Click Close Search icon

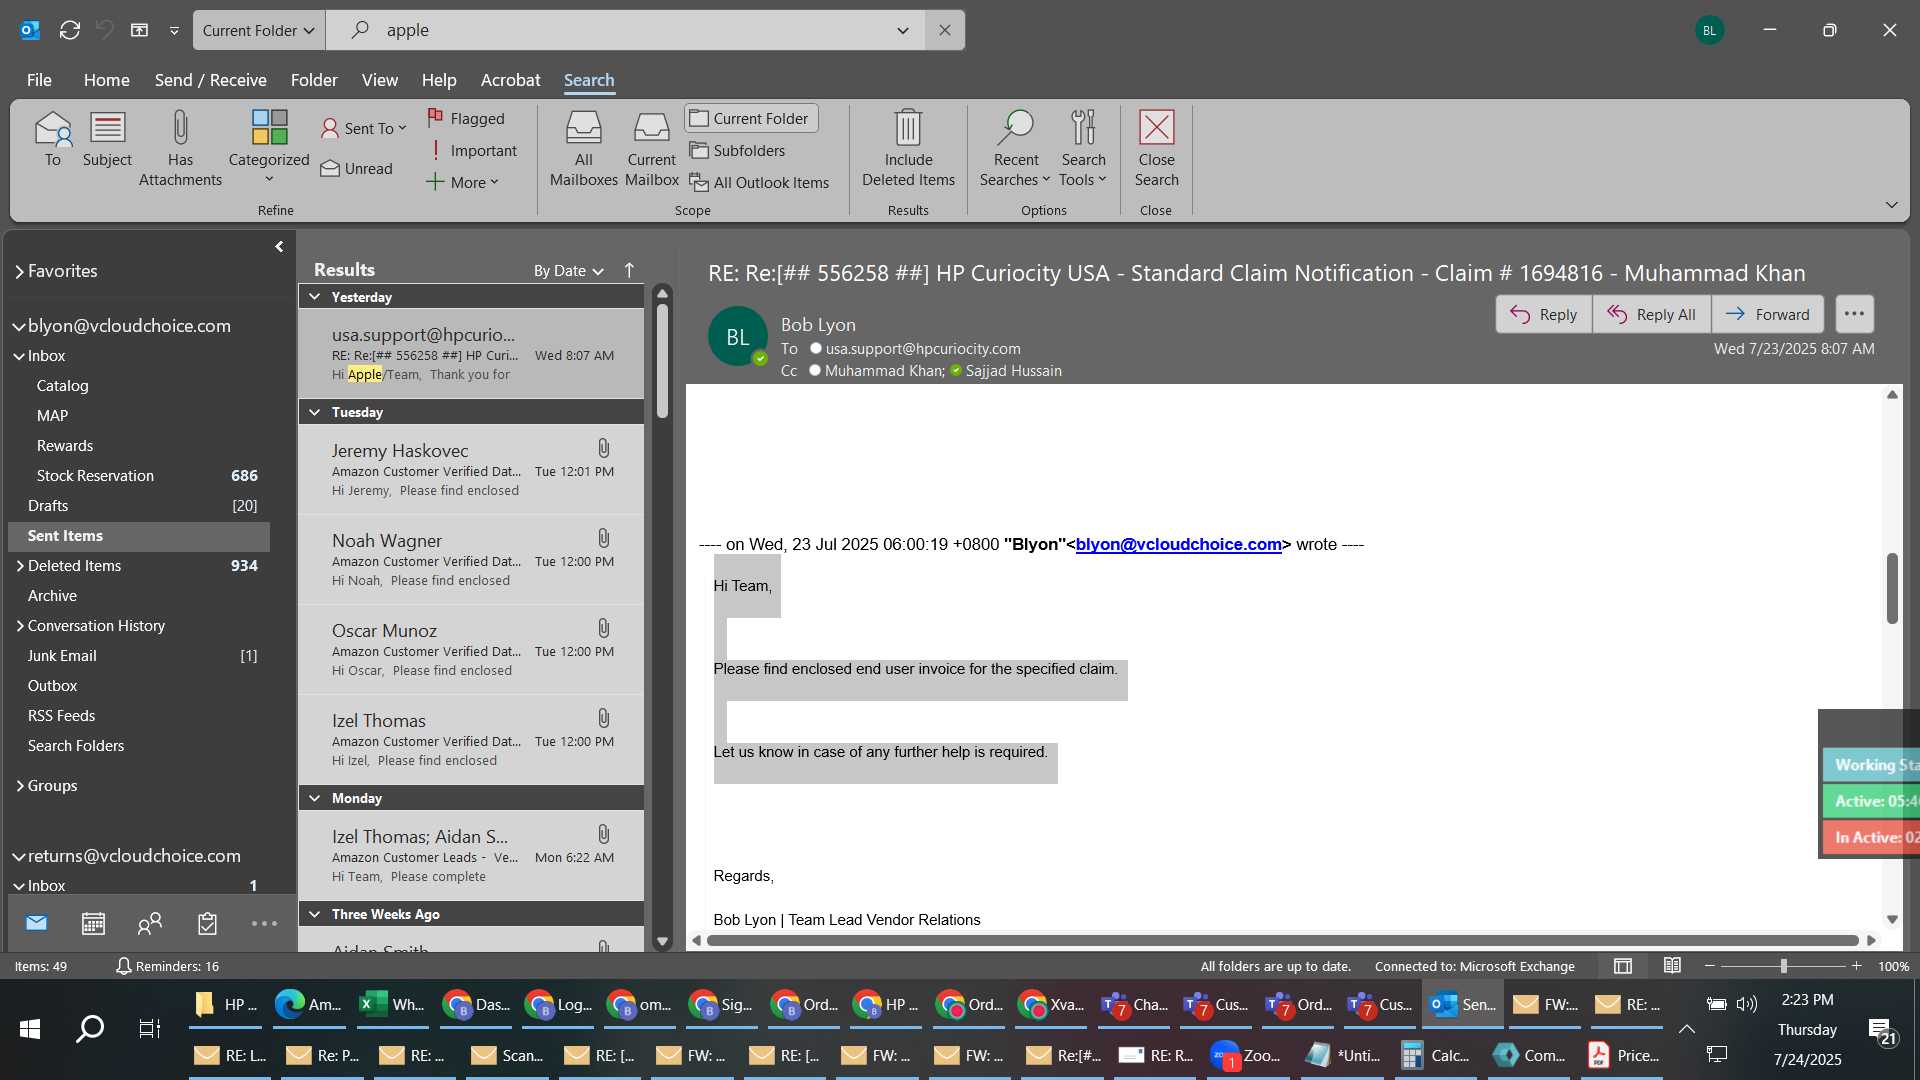(1156, 148)
